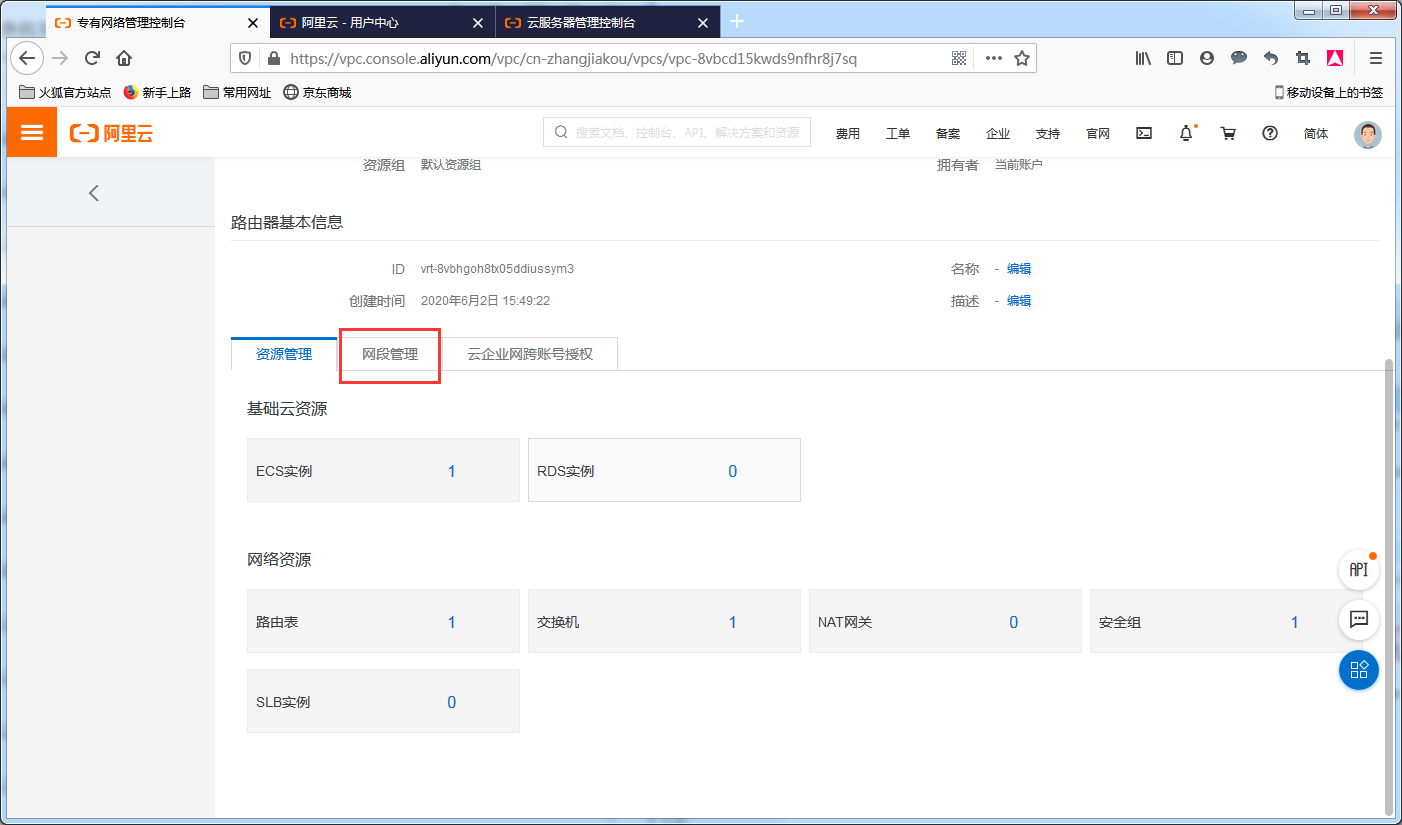1402x825 pixels.
Task: Click 编辑 link next to 名称
Action: pyautogui.click(x=1019, y=269)
